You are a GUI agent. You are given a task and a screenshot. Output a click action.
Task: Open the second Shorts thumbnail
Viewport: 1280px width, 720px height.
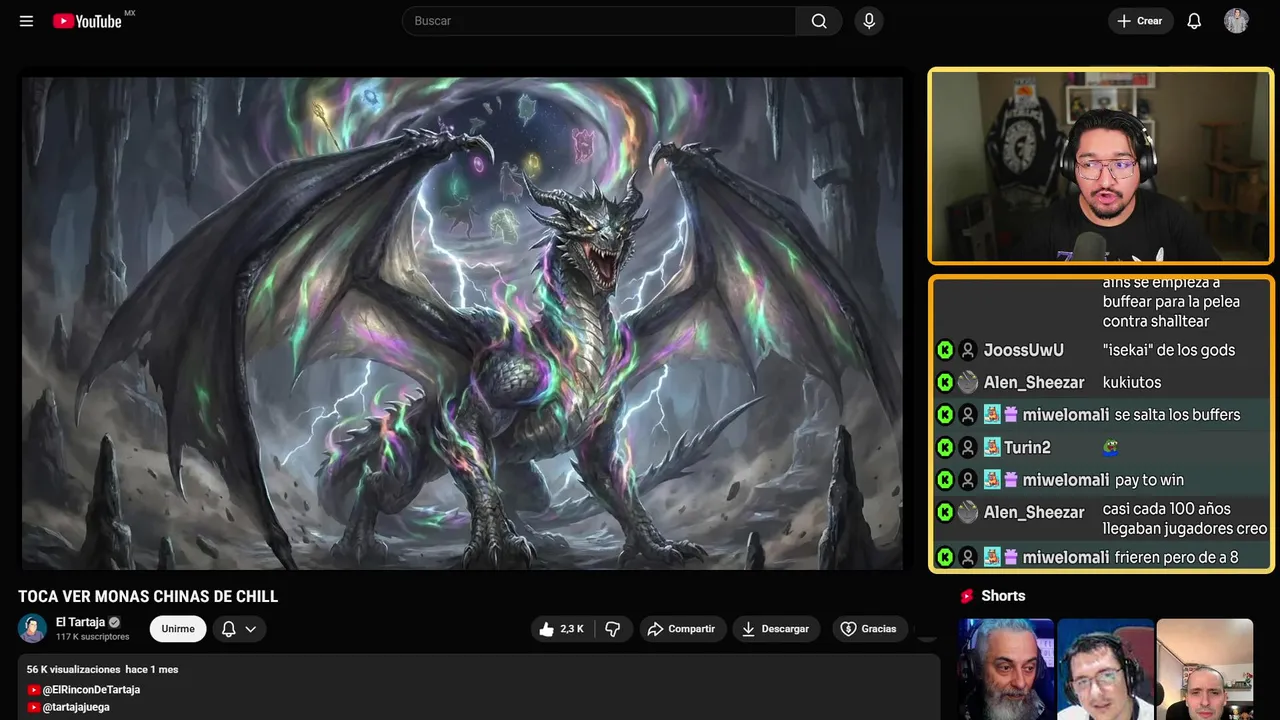click(x=1105, y=669)
